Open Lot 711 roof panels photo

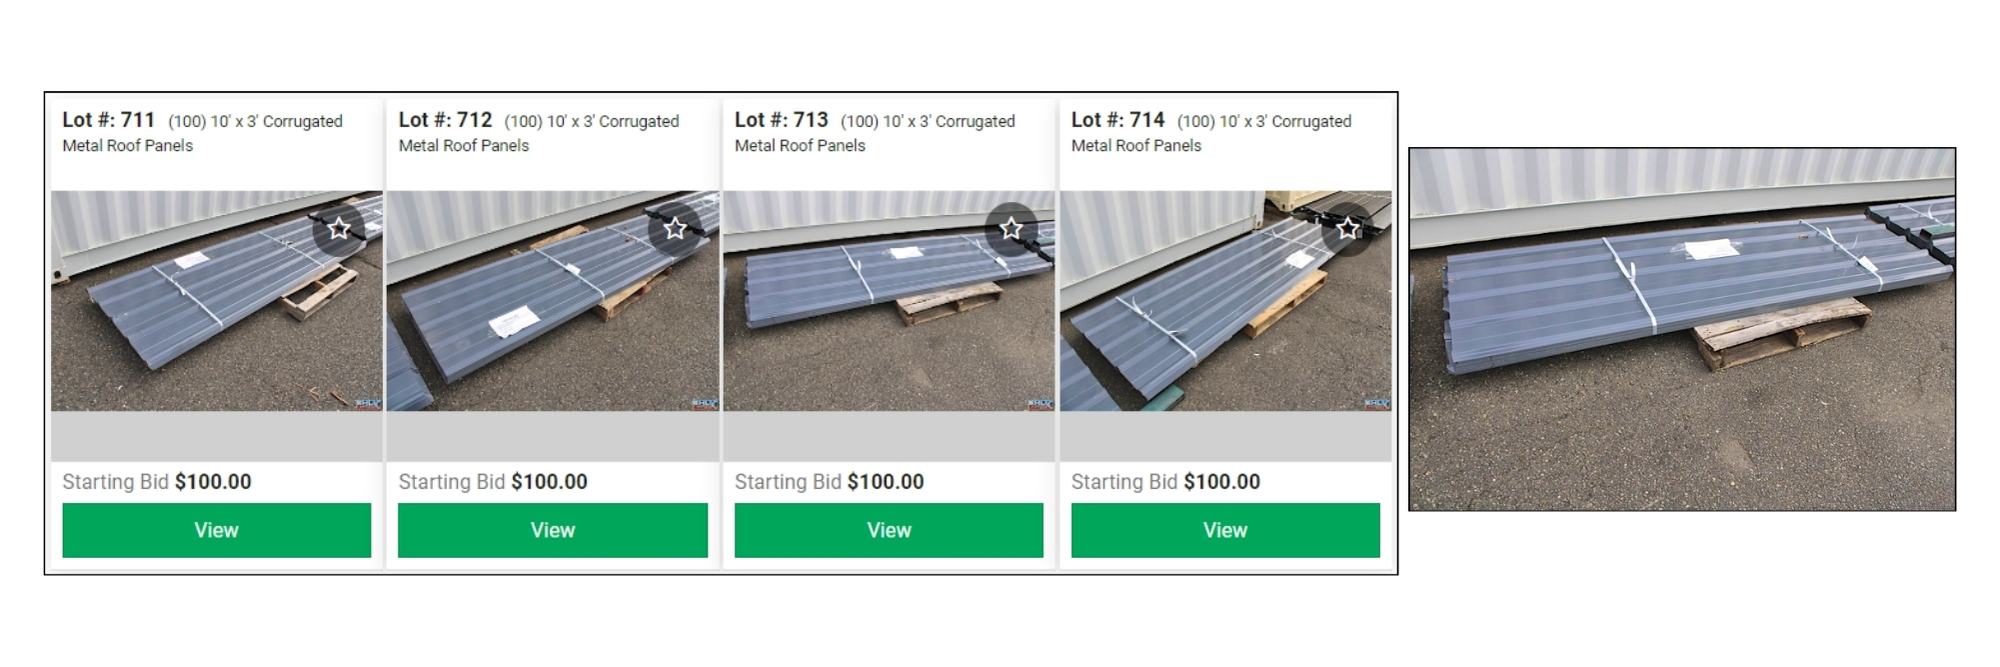coord(217,301)
